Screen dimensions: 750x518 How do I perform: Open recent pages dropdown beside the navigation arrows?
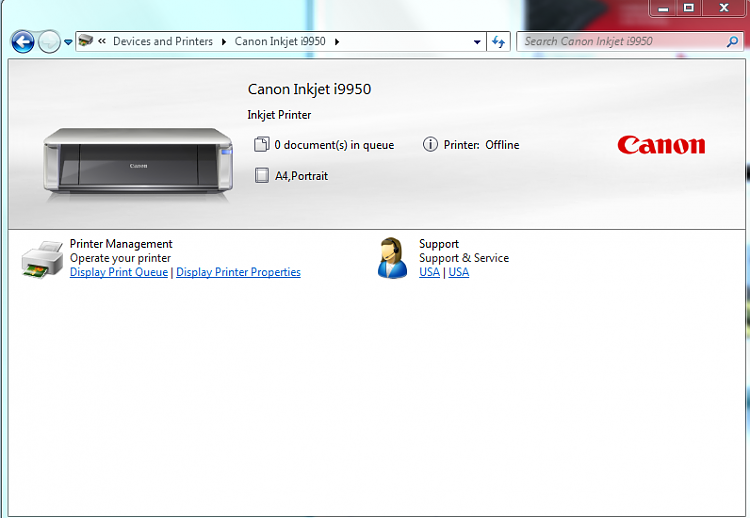68,42
